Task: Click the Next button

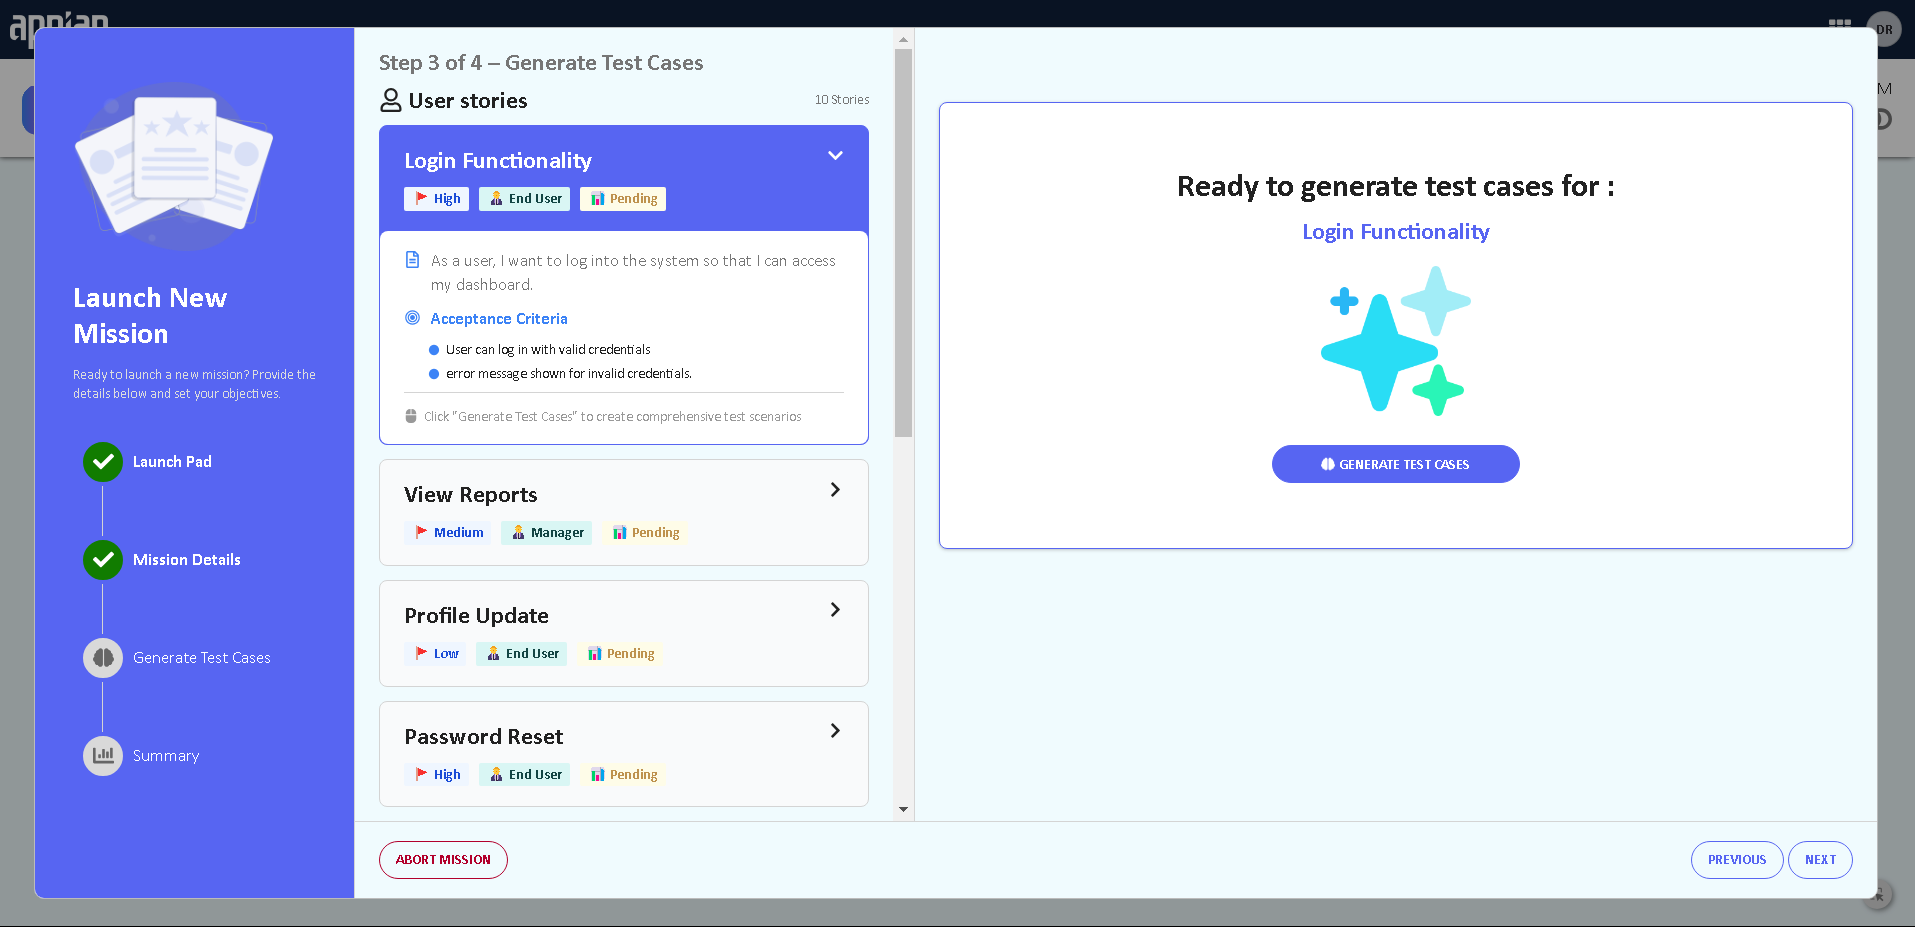Action: (1819, 860)
